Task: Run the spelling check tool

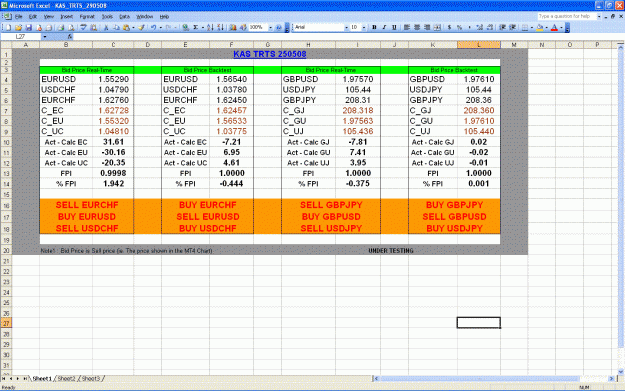Action: (83, 28)
